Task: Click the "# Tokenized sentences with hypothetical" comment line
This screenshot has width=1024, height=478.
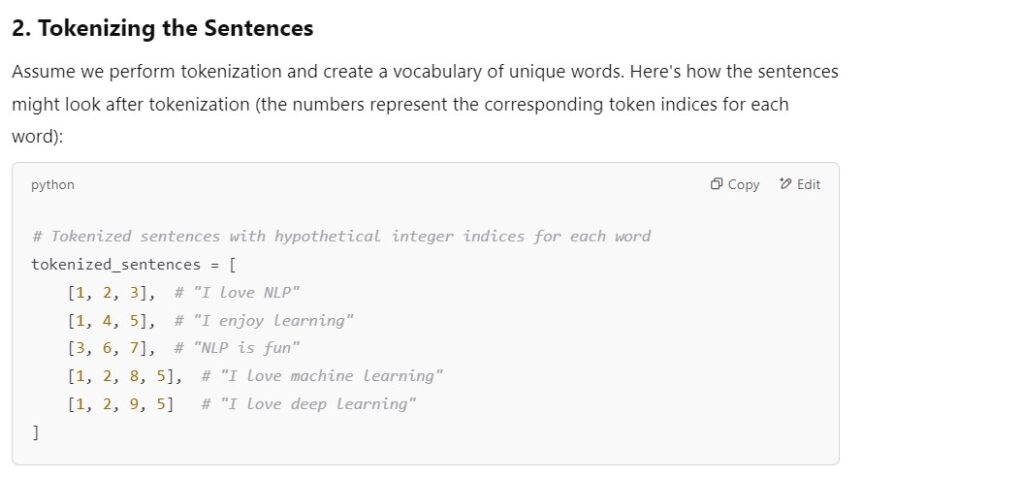Action: [x=341, y=237]
